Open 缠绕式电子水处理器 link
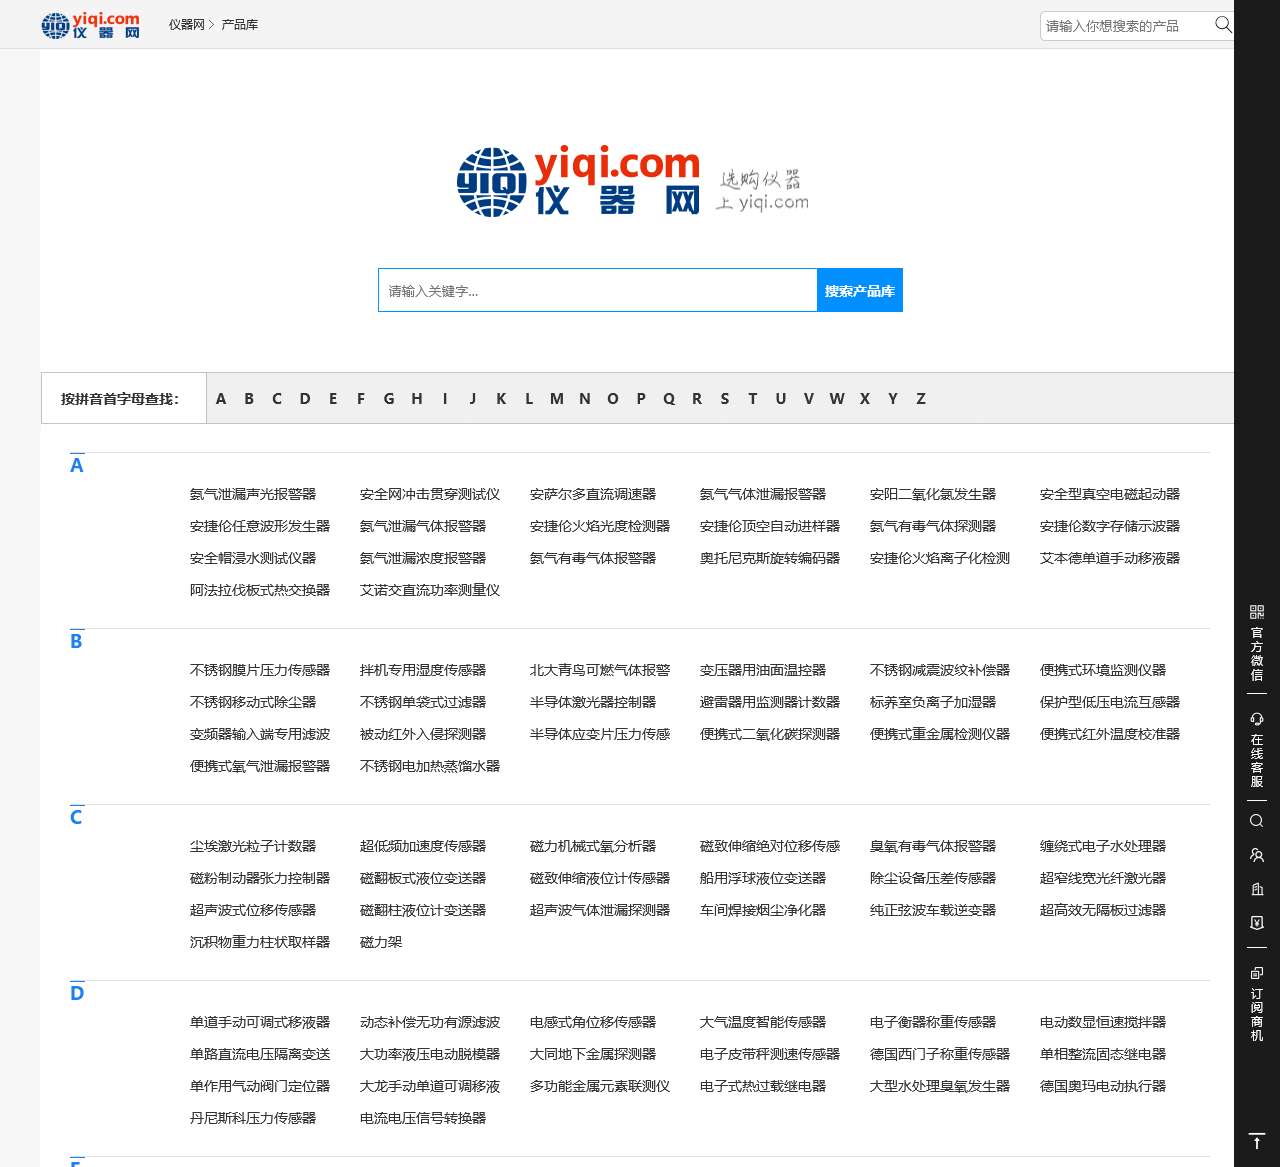The image size is (1280, 1167). pos(1103,846)
